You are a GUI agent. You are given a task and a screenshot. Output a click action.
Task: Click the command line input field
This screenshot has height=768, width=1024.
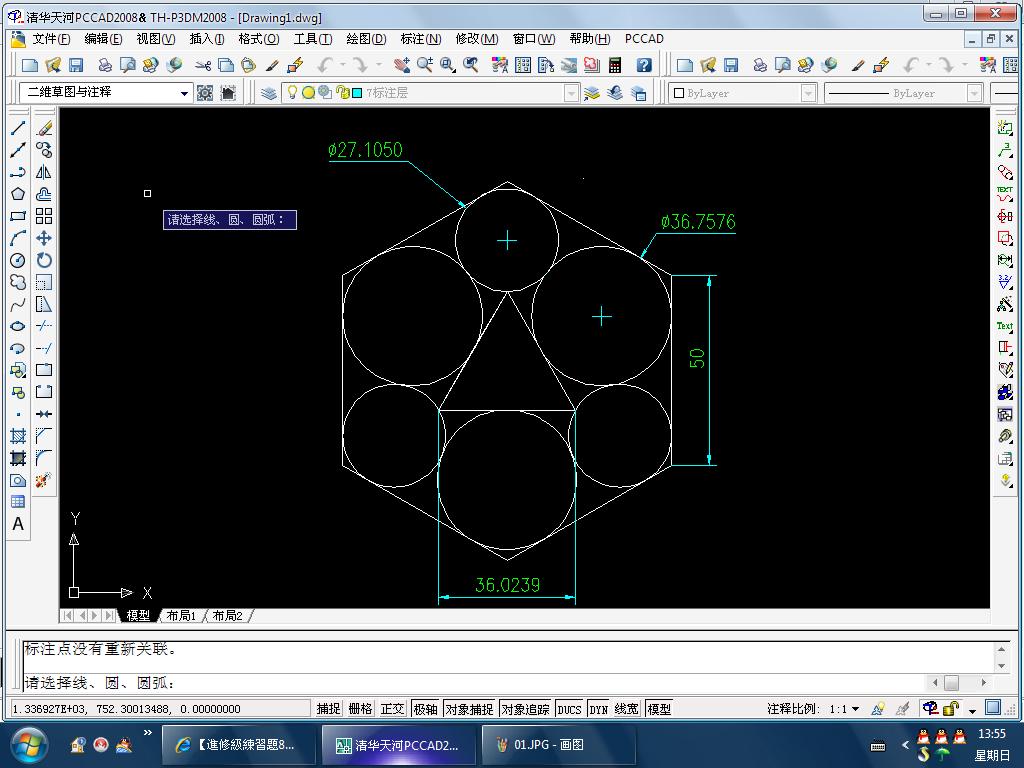[x=474, y=684]
